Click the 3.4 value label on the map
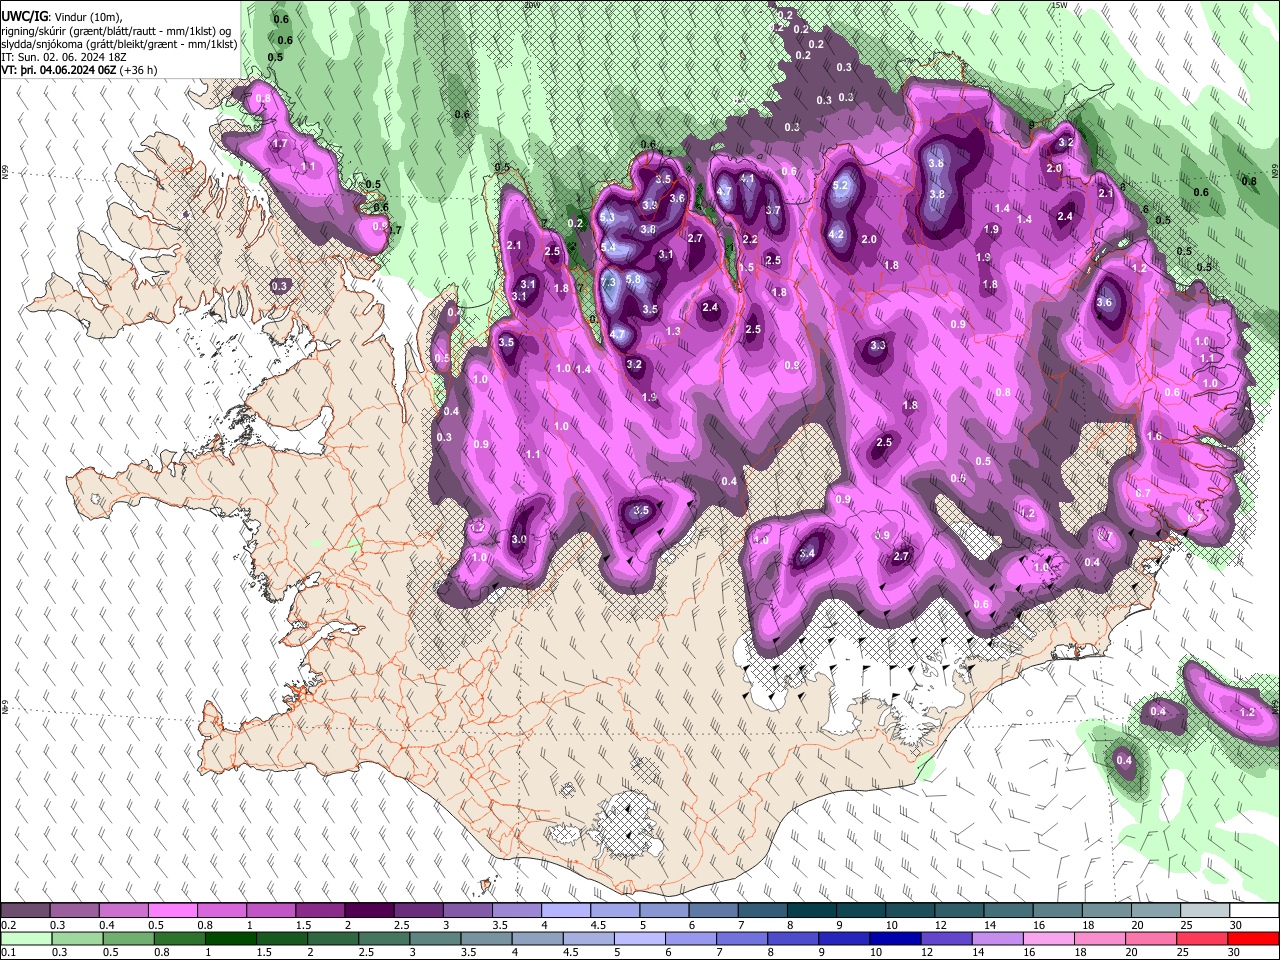 (x=808, y=553)
